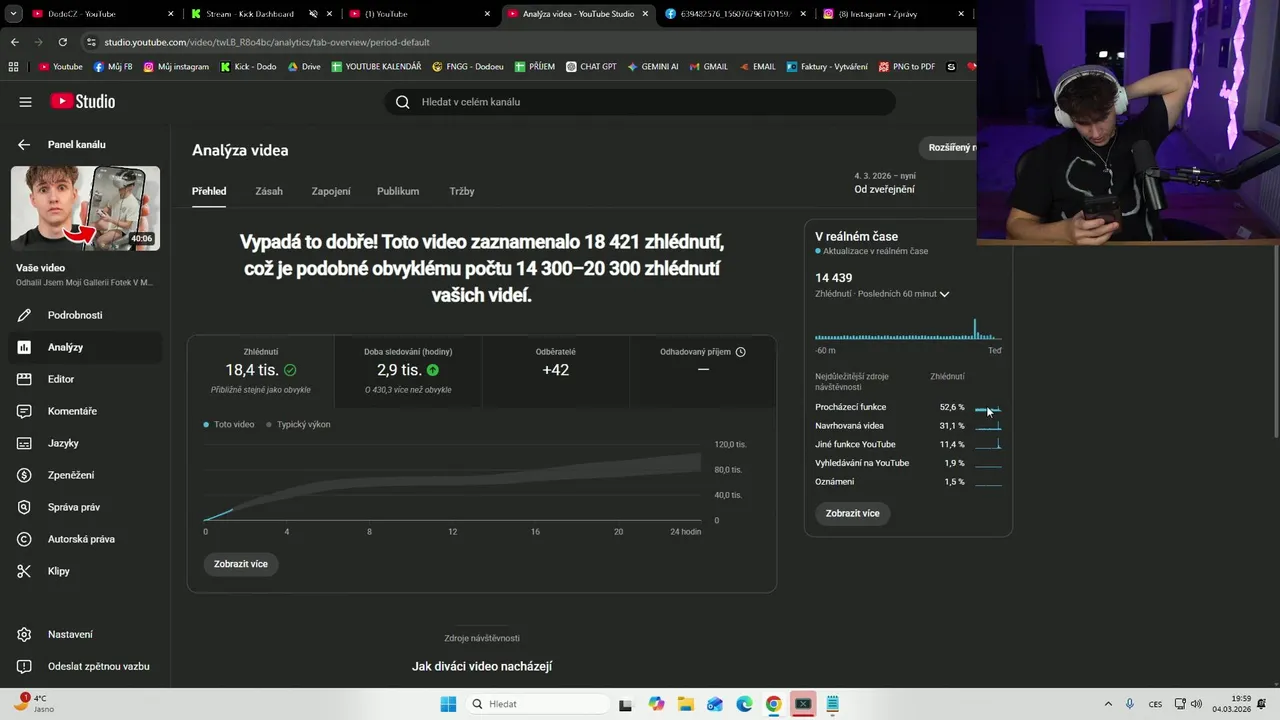Click the Rozšířený režim button
Image resolution: width=1280 pixels, height=720 pixels.
(948, 148)
